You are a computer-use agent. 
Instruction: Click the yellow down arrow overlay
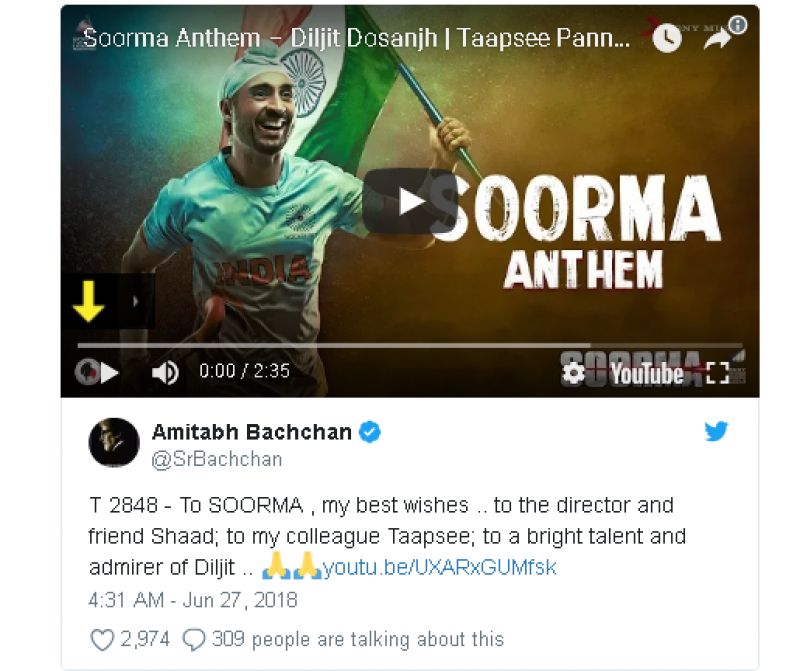click(88, 301)
